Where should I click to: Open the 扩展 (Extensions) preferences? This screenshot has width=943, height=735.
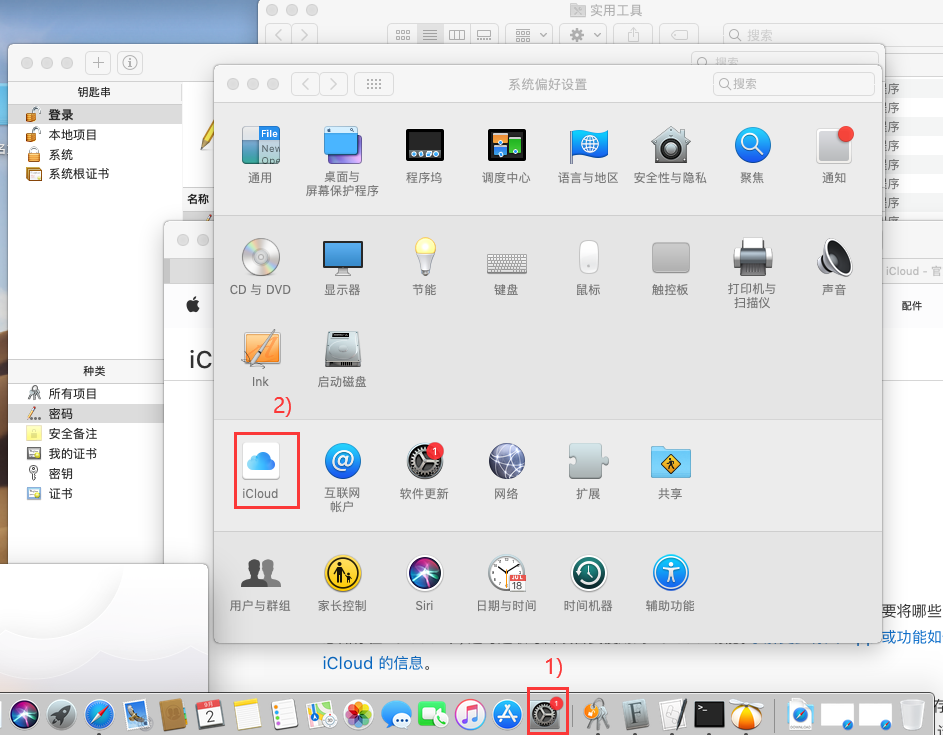tap(588, 472)
